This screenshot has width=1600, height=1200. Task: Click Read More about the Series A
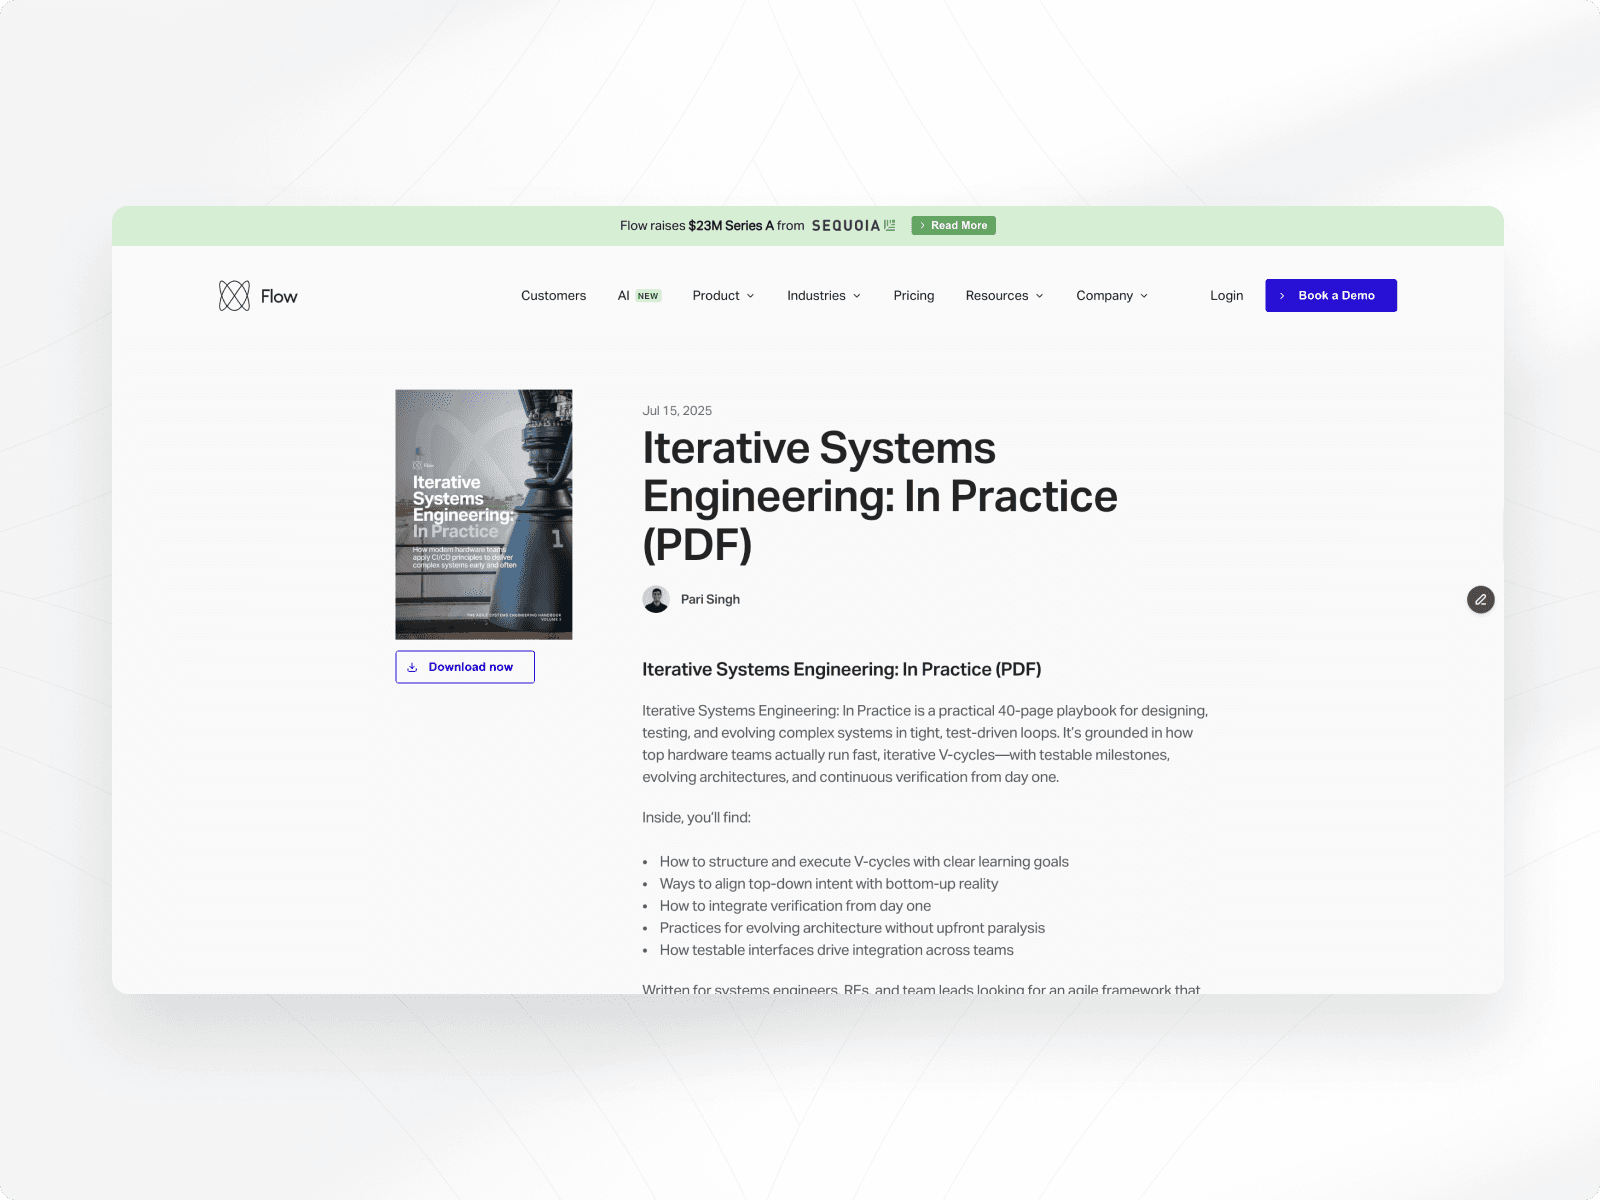click(x=953, y=225)
